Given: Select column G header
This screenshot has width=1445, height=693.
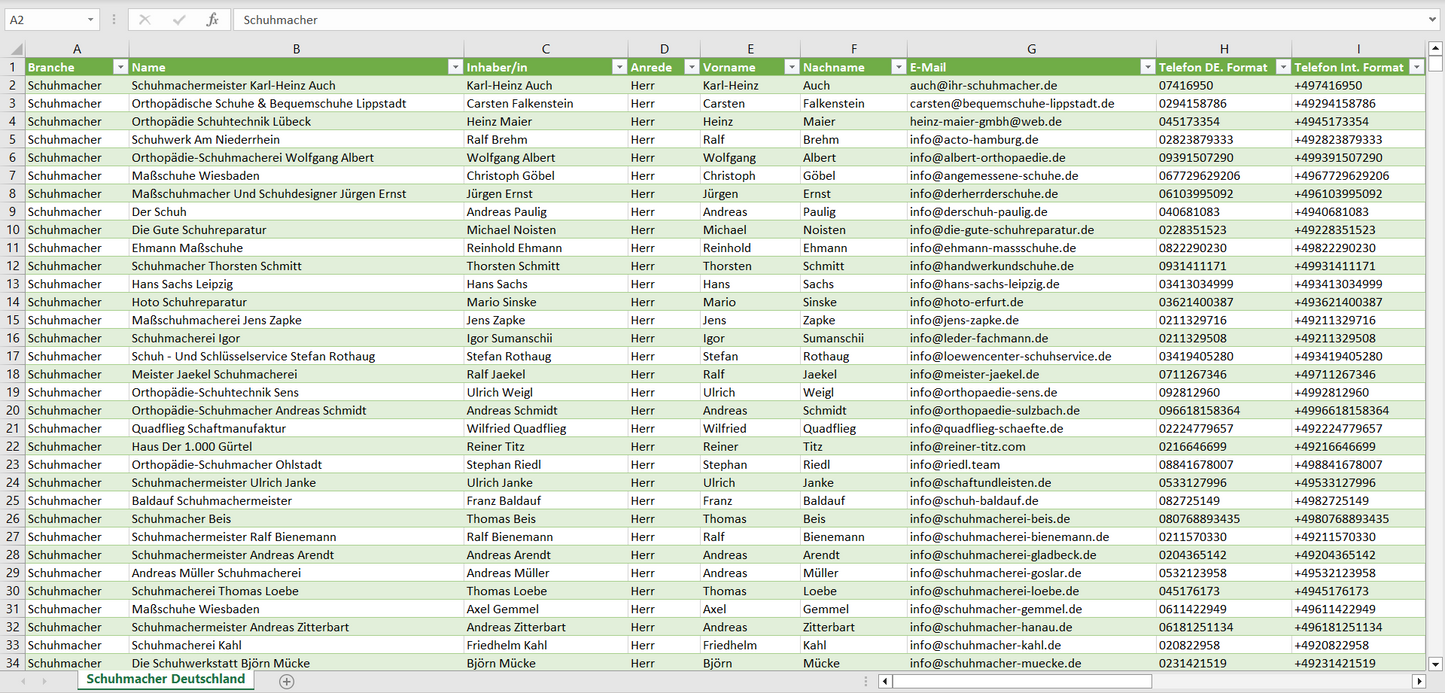Looking at the screenshot, I should pos(1031,49).
